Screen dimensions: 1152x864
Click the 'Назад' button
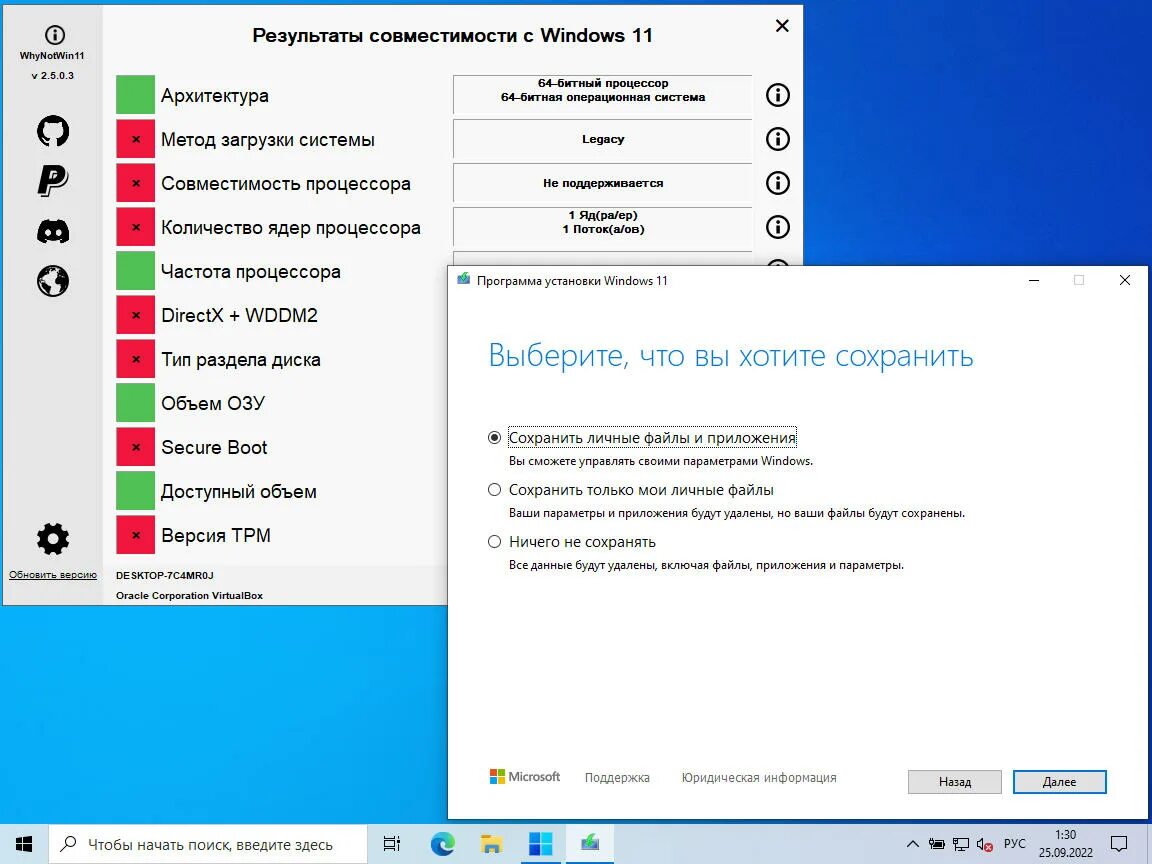click(954, 782)
